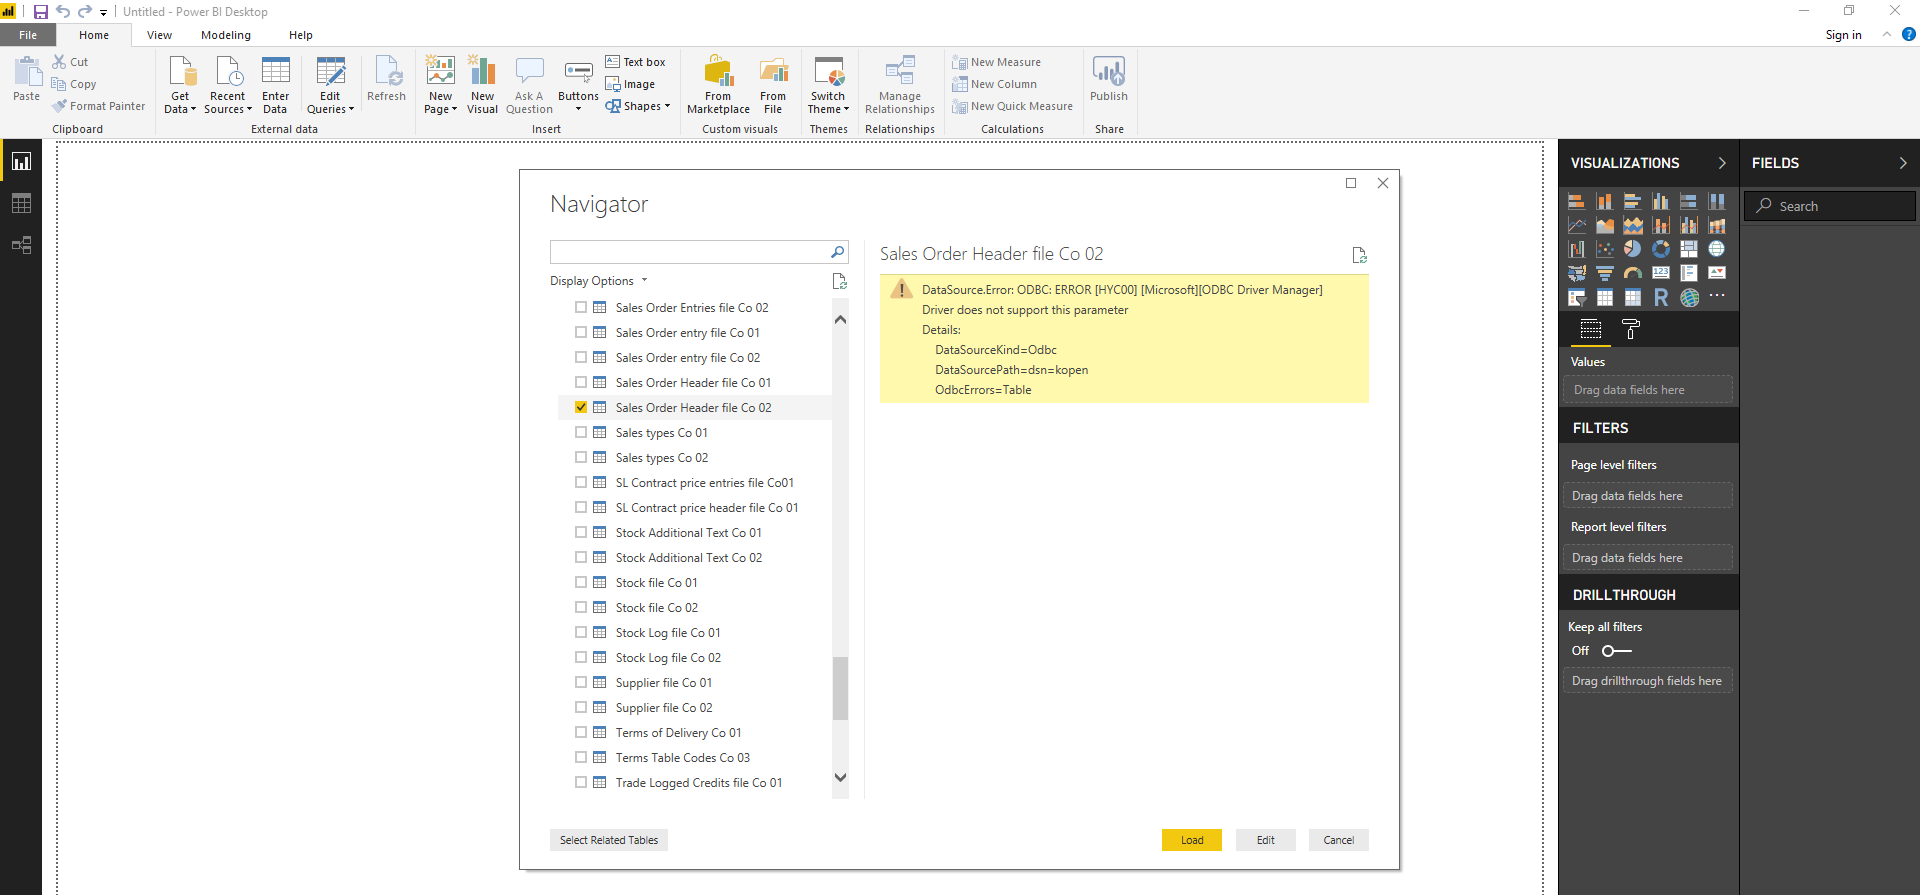Click the Navigator table search field

click(x=699, y=252)
